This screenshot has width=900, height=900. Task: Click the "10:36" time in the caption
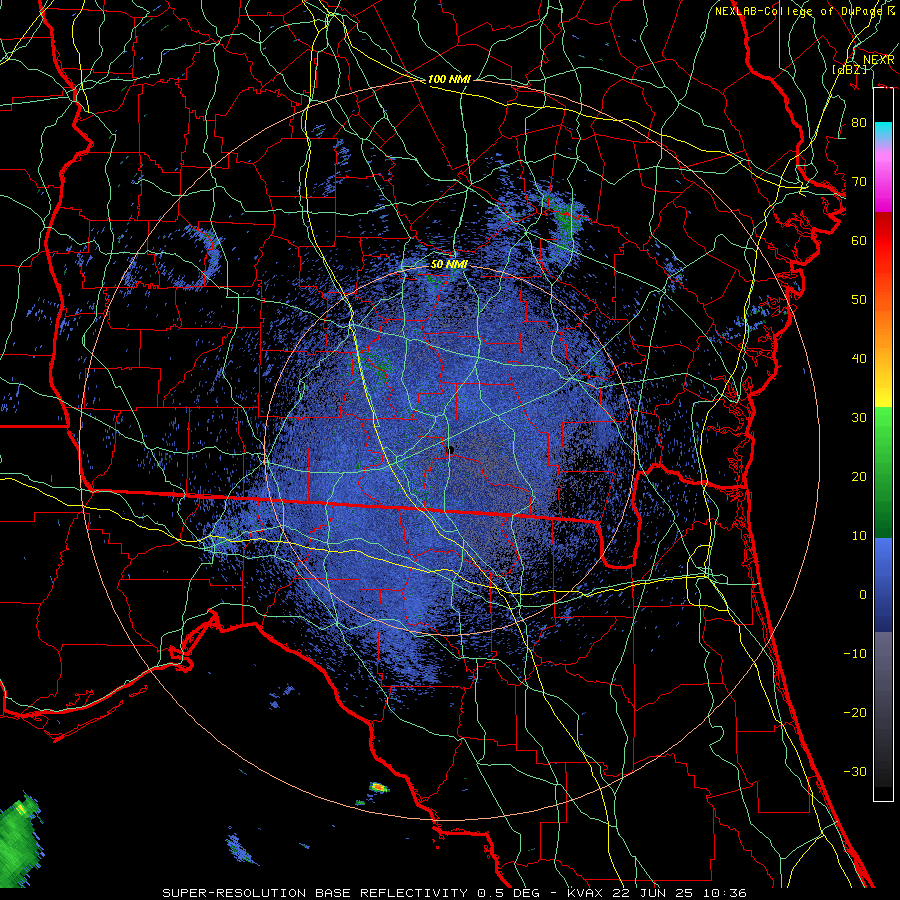(725, 893)
